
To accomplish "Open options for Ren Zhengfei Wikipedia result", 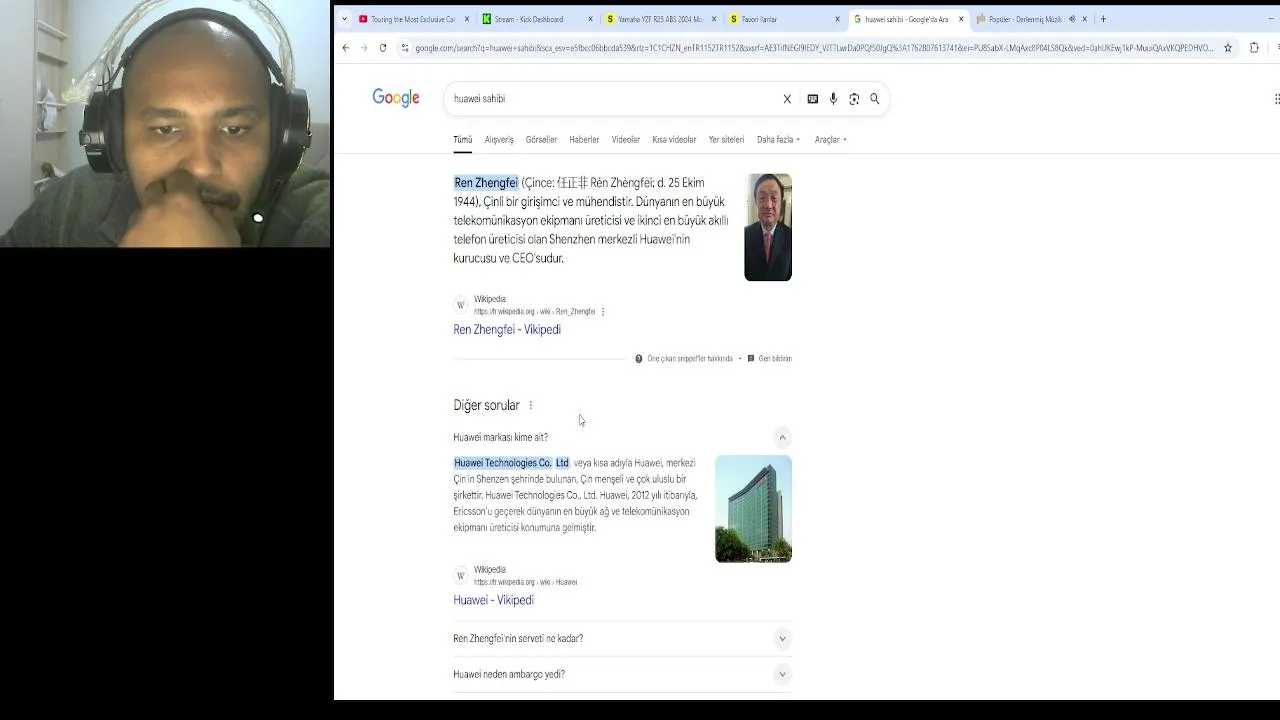I will point(603,312).
